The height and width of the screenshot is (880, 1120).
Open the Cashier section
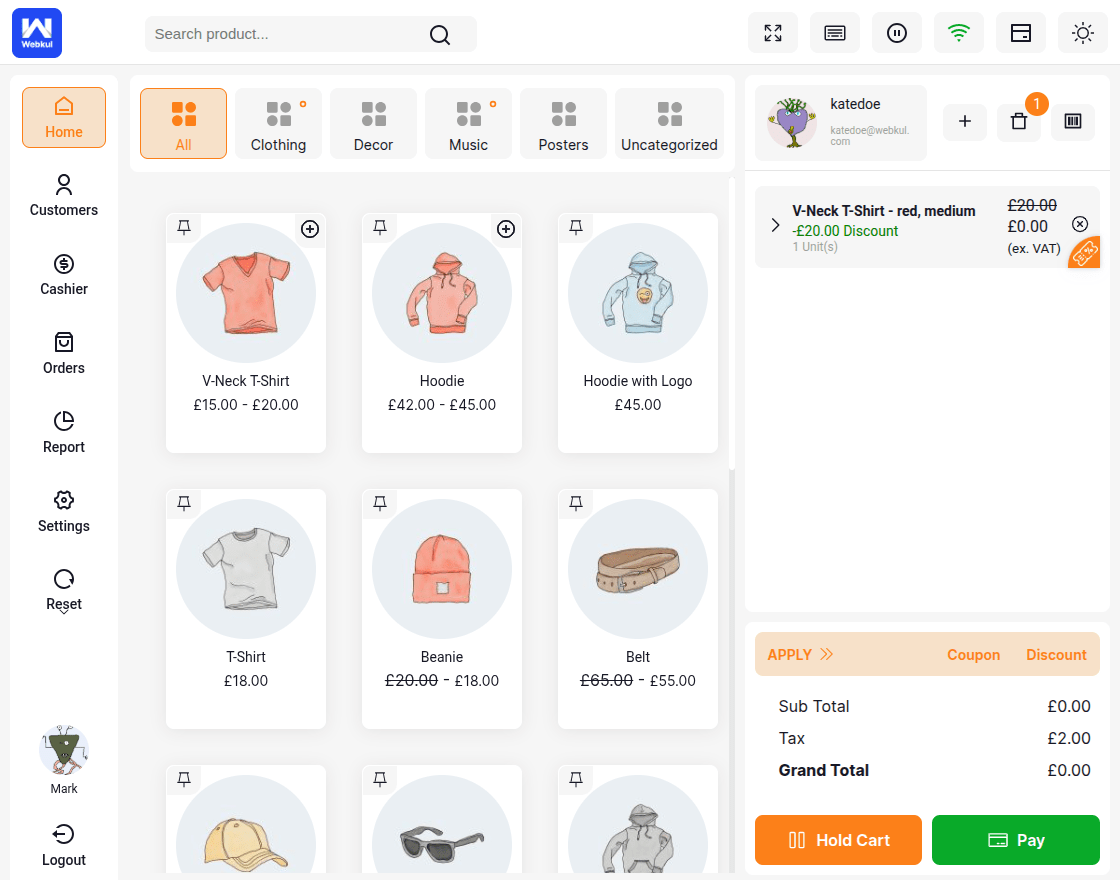click(63, 275)
